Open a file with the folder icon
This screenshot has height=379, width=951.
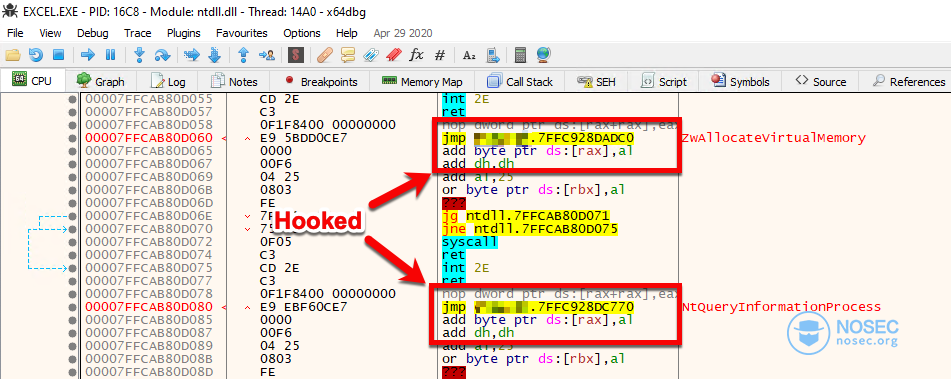click(x=12, y=55)
